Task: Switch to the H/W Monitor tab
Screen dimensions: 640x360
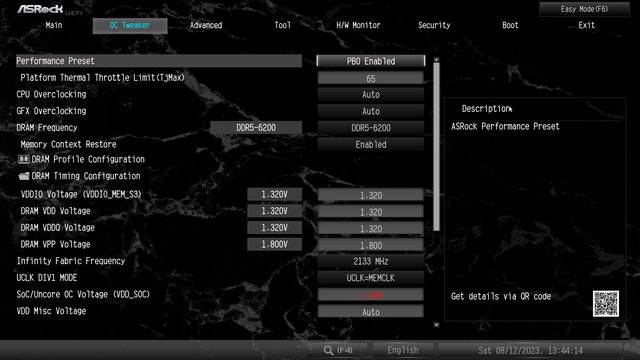Action: [358, 25]
